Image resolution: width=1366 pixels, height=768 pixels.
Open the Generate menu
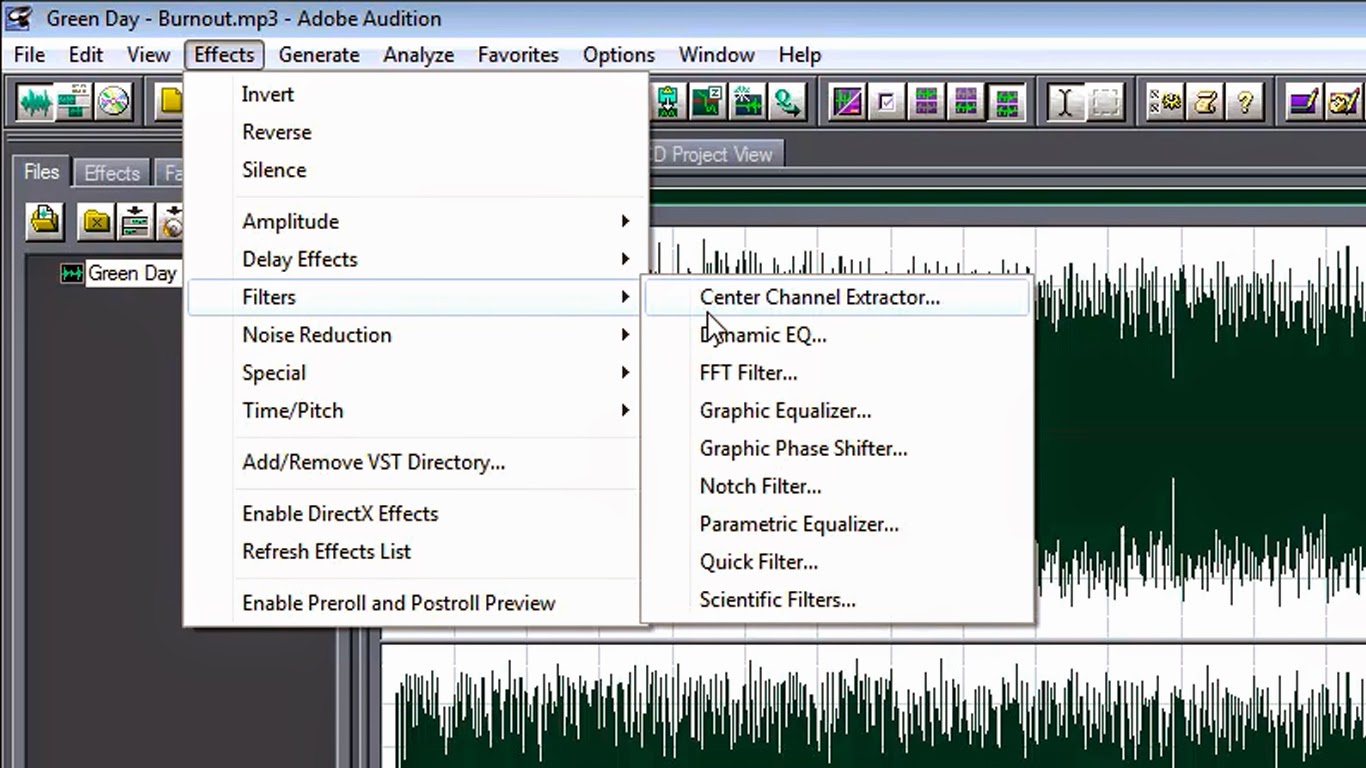(x=319, y=55)
